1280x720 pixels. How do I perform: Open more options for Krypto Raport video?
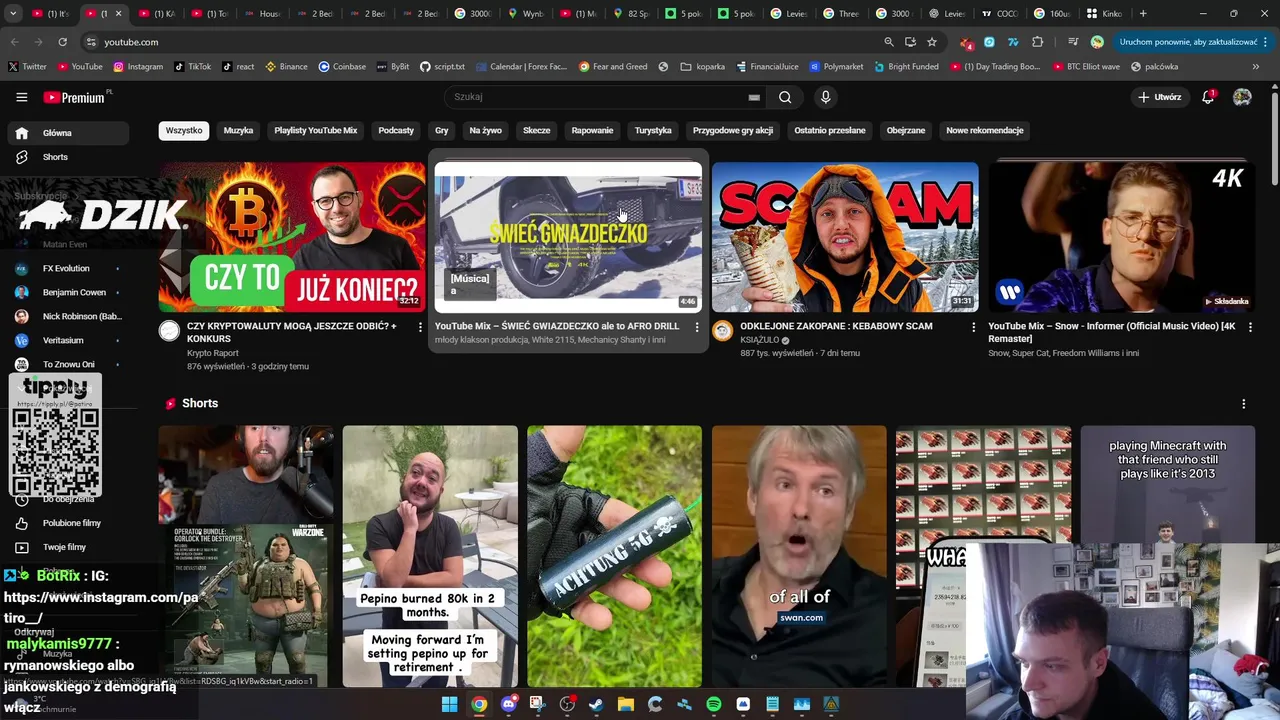click(x=420, y=327)
